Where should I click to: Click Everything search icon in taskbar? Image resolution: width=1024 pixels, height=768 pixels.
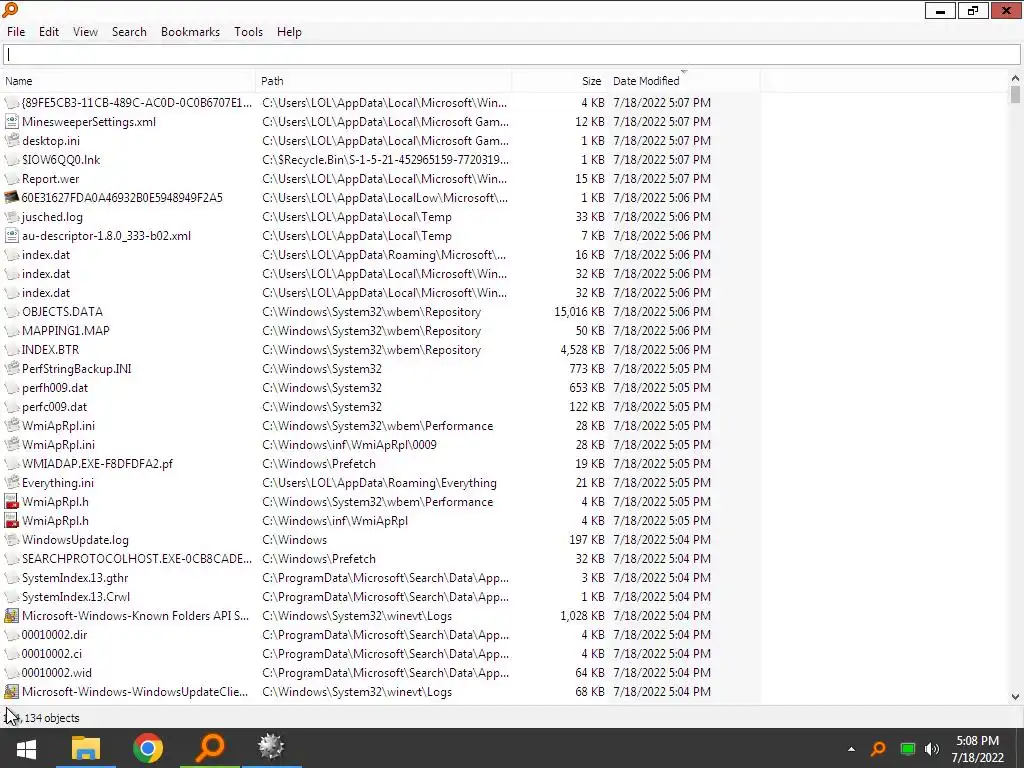pyautogui.click(x=210, y=748)
